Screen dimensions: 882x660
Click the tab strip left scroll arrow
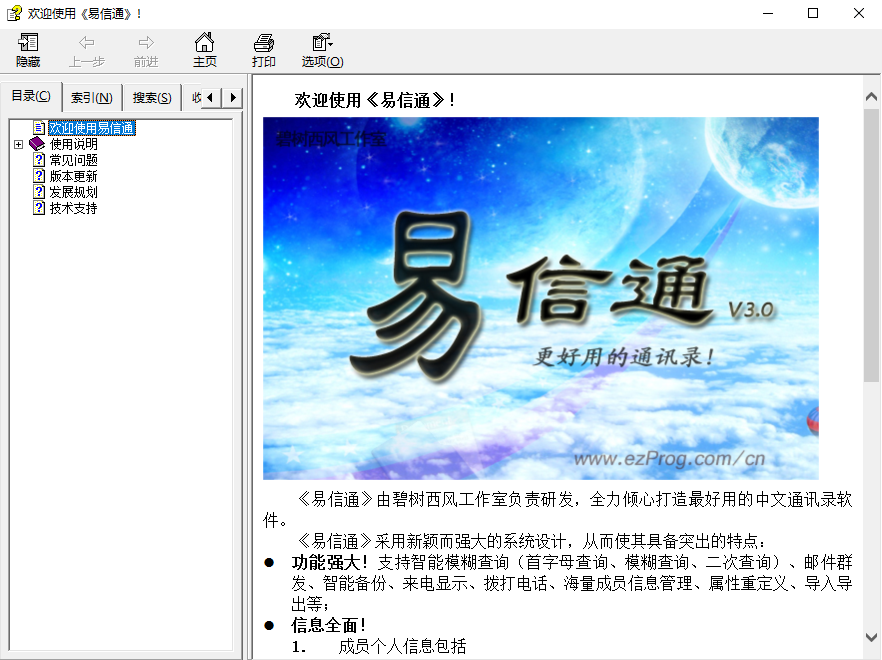pyautogui.click(x=211, y=98)
